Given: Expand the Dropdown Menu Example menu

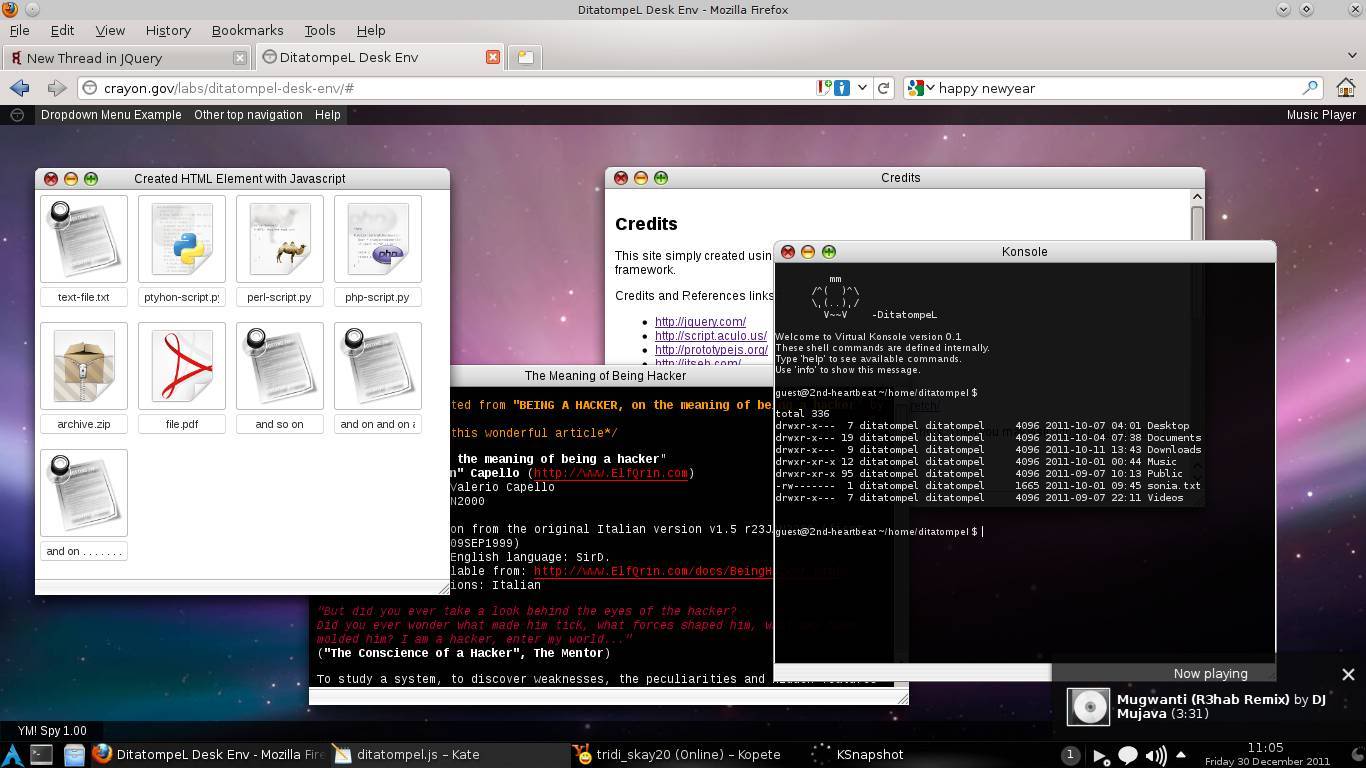Looking at the screenshot, I should [x=111, y=115].
